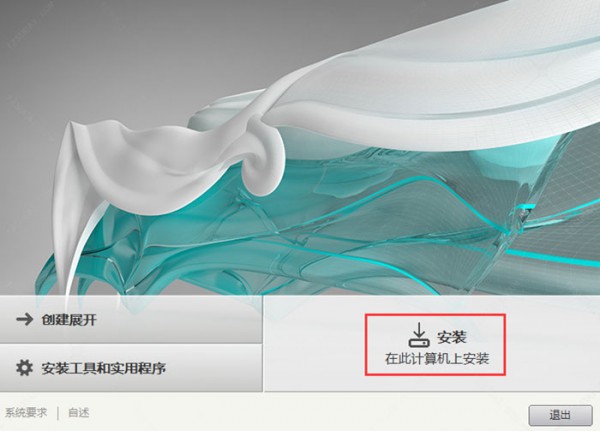600x431 pixels.
Task: Select 在此计算机上安装 to install on this computer
Action: click(x=437, y=359)
